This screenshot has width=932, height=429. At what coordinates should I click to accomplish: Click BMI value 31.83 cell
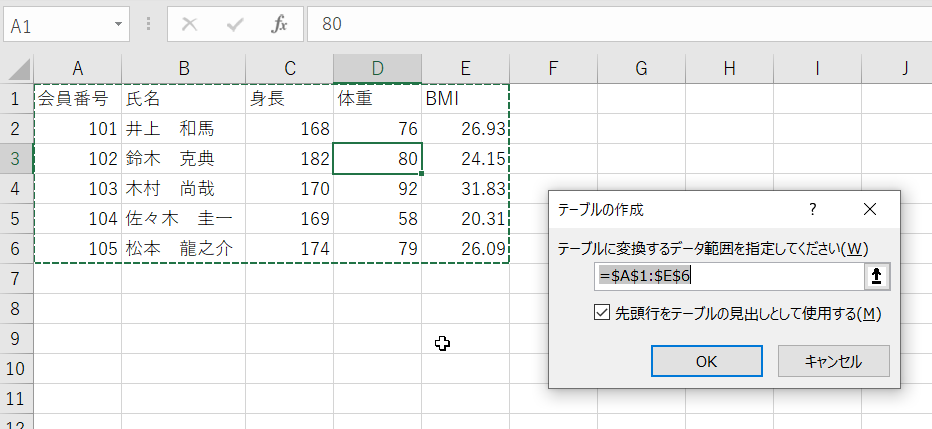tap(465, 188)
